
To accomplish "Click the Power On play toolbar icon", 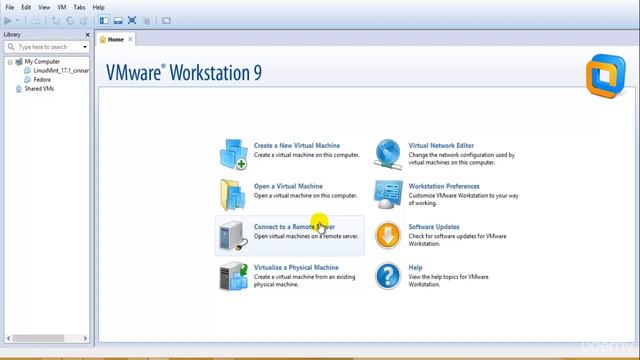I will [8, 20].
